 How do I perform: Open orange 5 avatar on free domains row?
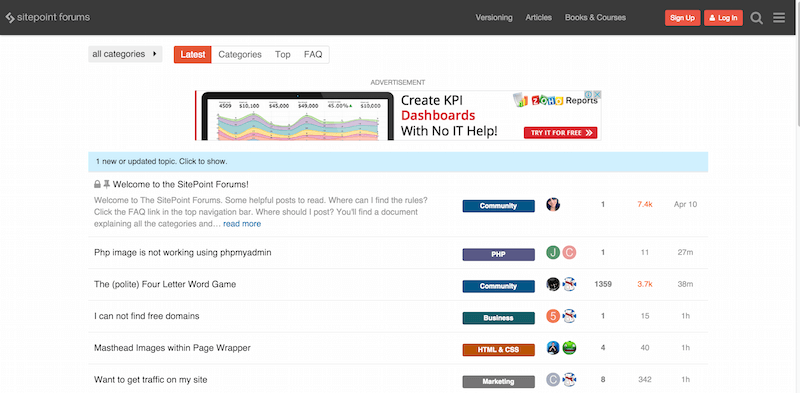point(553,316)
